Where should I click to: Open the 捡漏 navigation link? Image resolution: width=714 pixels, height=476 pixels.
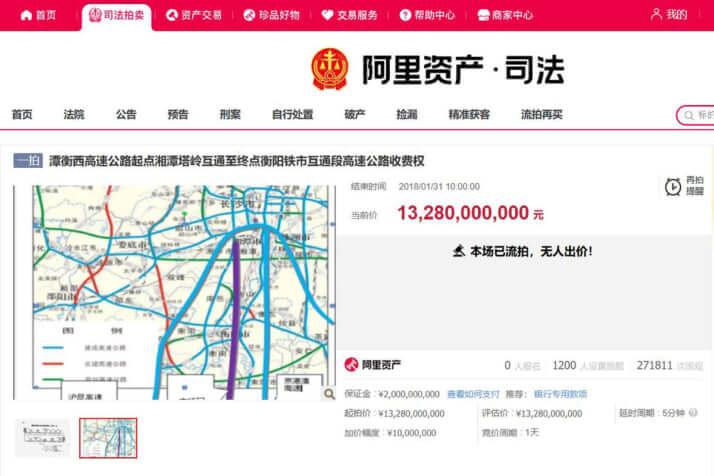click(x=407, y=114)
